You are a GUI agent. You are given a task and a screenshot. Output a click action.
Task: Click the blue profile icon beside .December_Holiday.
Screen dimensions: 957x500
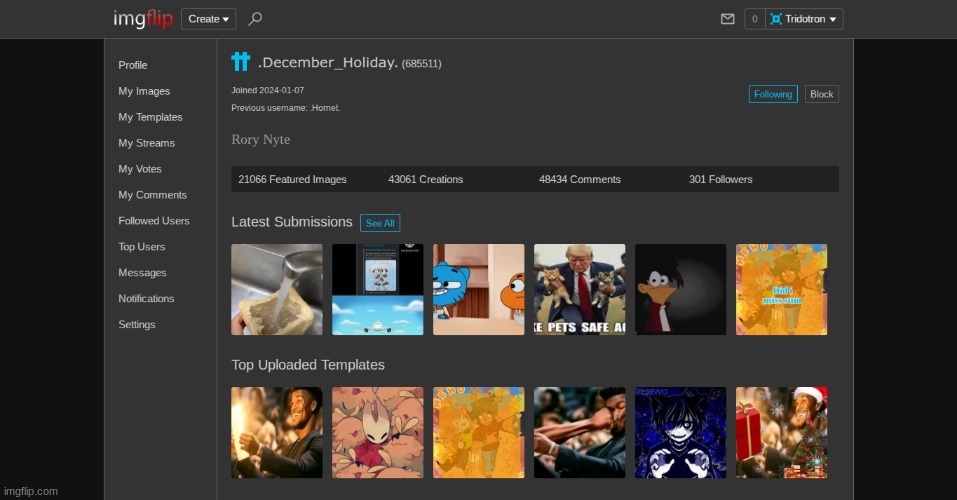[240, 62]
